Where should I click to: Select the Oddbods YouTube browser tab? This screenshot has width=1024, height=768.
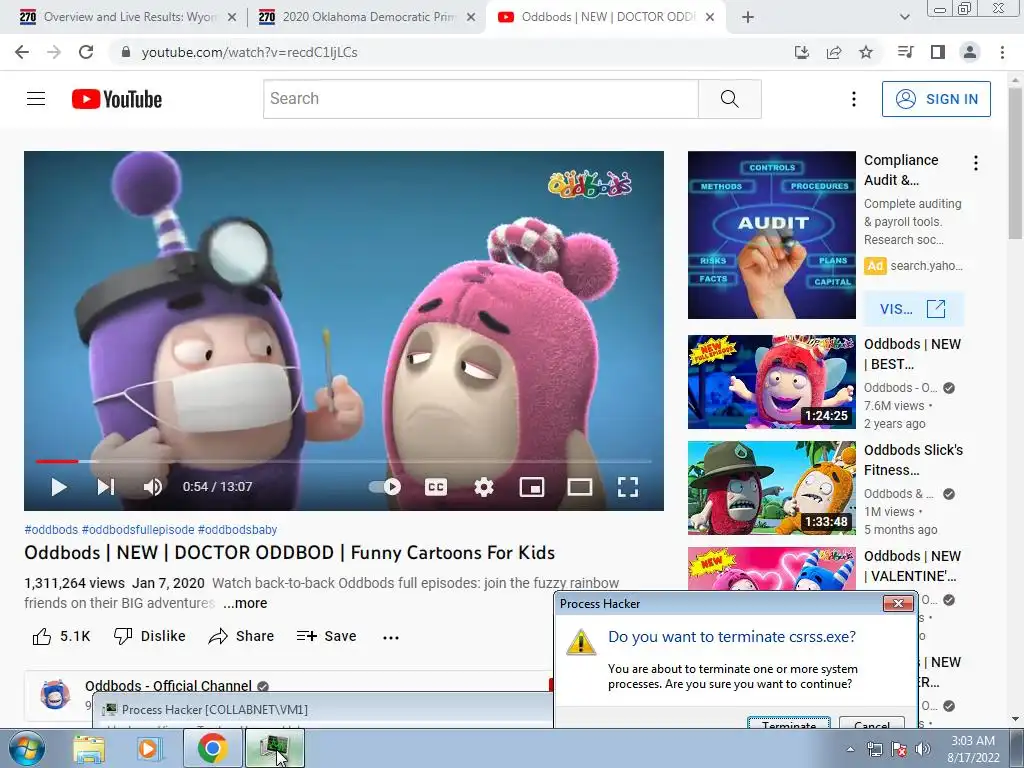607,17
